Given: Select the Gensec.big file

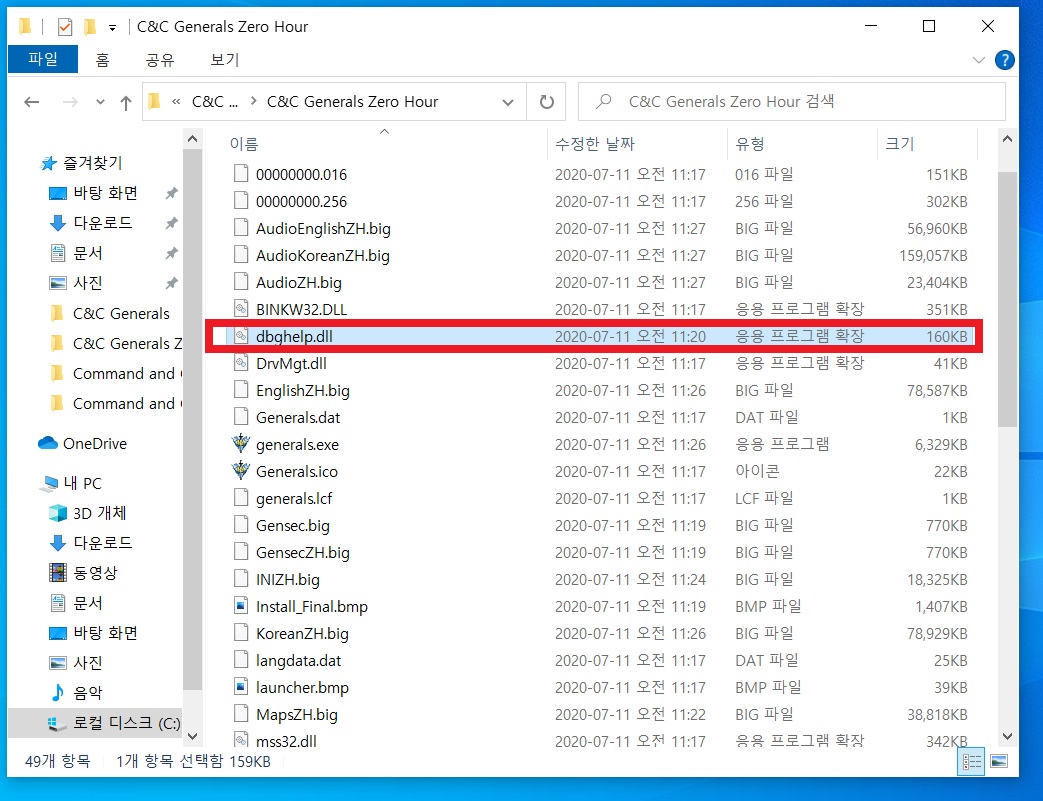Looking at the screenshot, I should click(293, 526).
